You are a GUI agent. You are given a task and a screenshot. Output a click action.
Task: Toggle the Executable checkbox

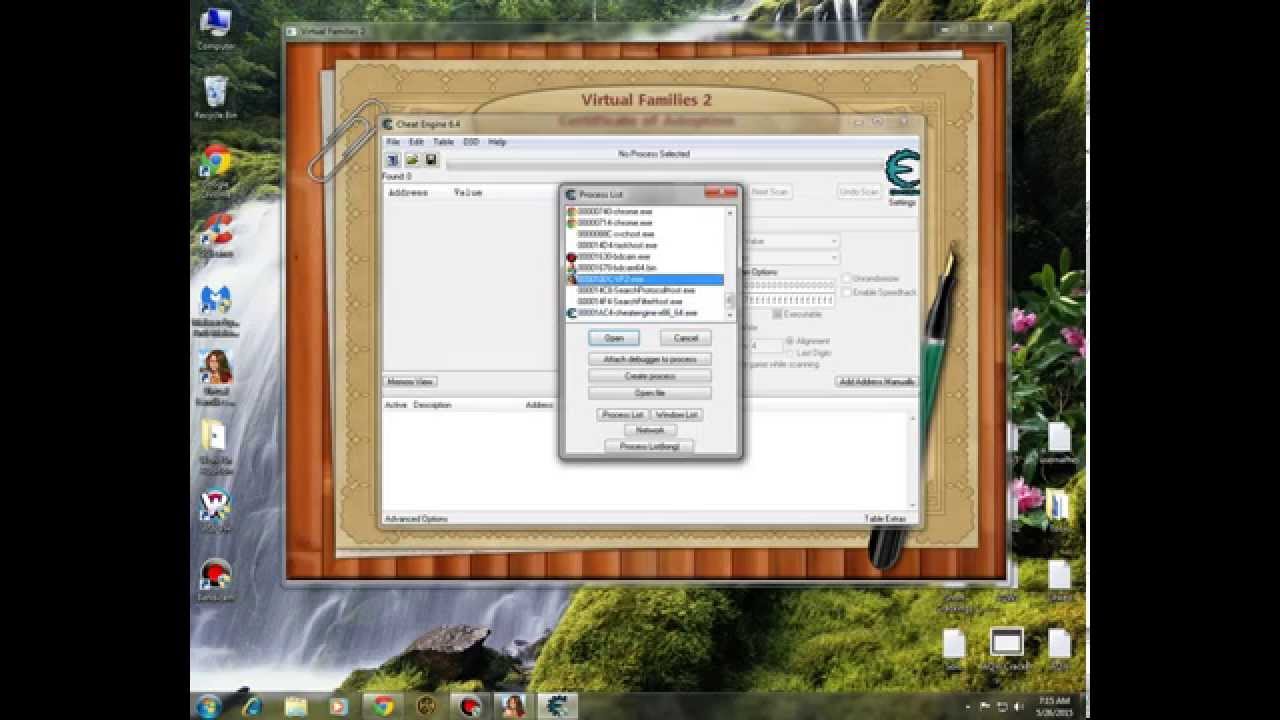pyautogui.click(x=778, y=314)
